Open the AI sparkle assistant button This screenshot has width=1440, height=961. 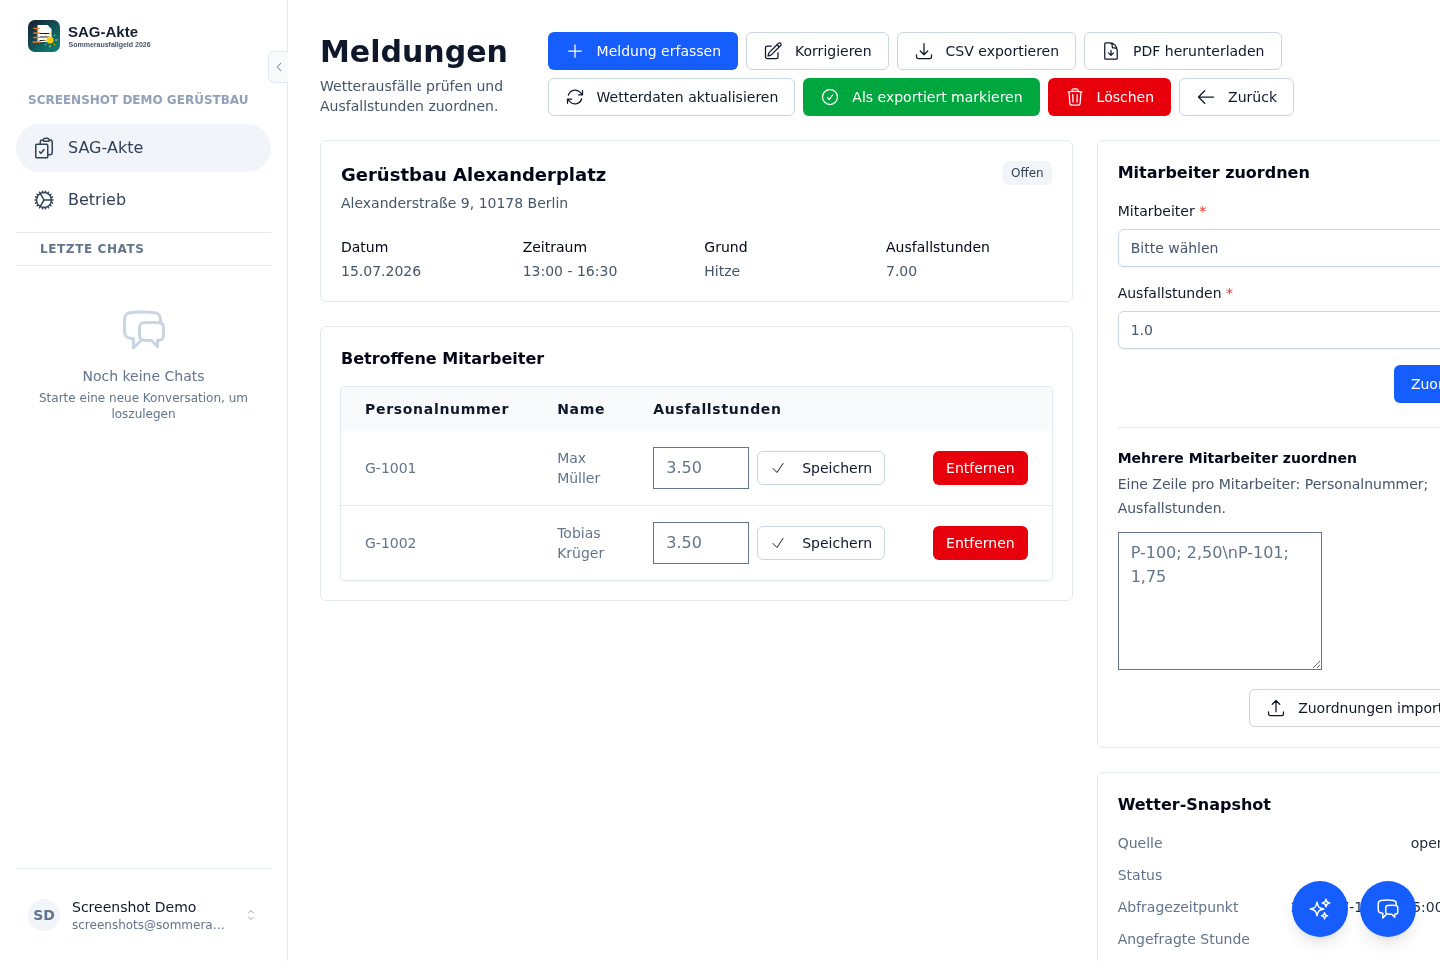[x=1320, y=909]
